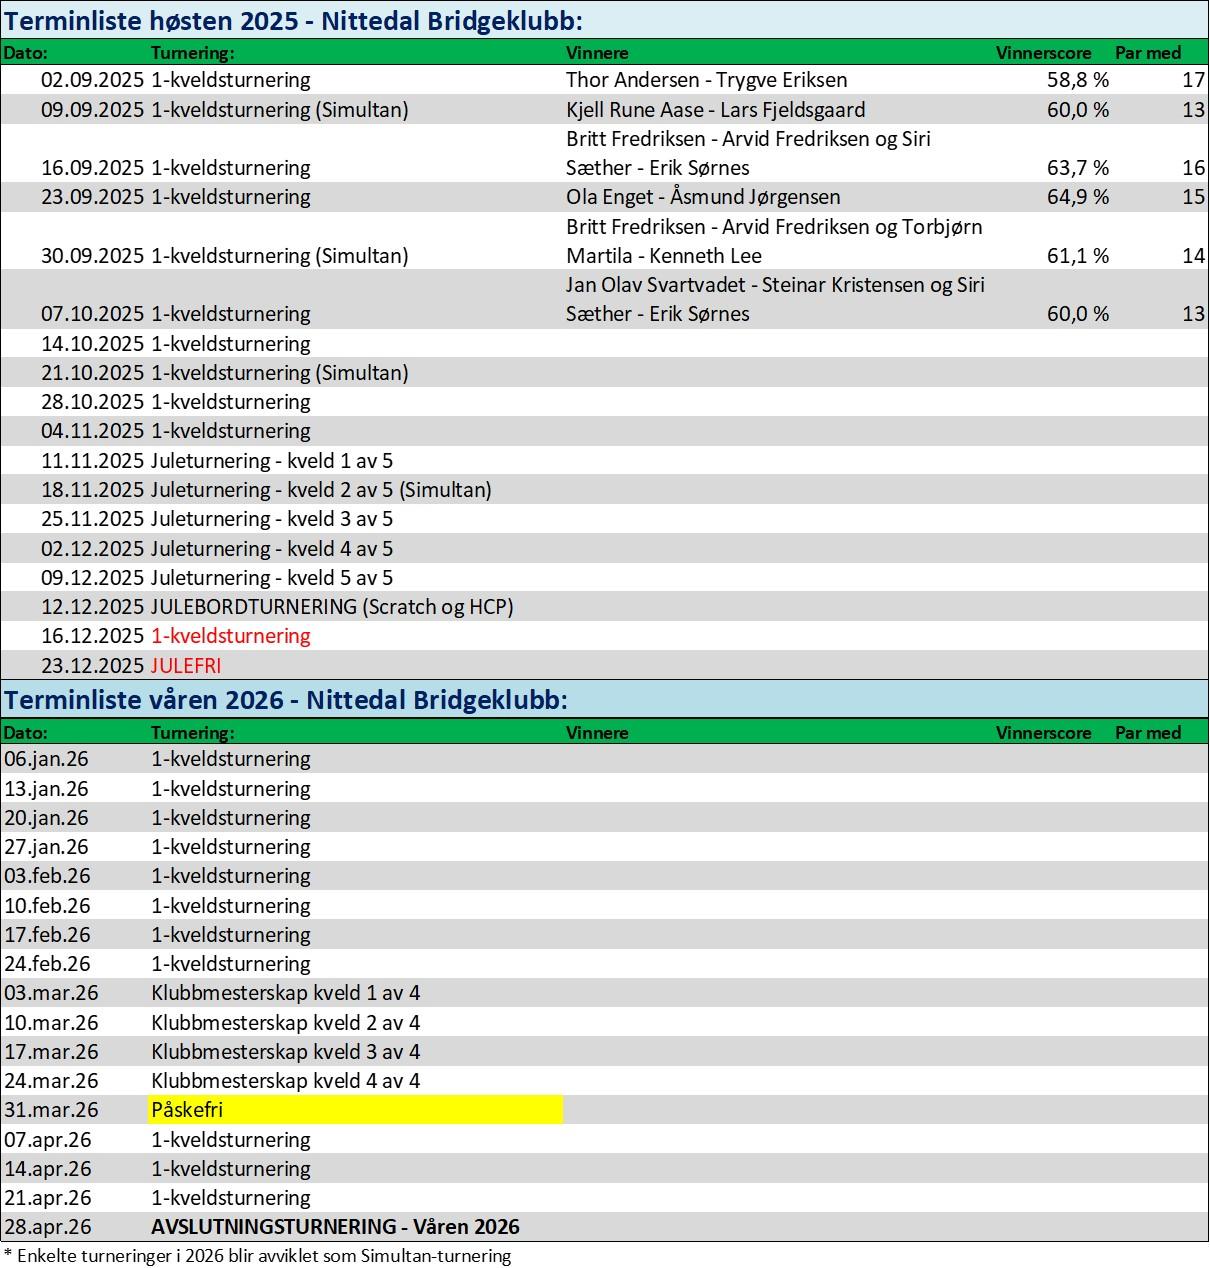Click Juleturnering - kveld 5 av 5
This screenshot has height=1268, width=1210.
pos(272,578)
